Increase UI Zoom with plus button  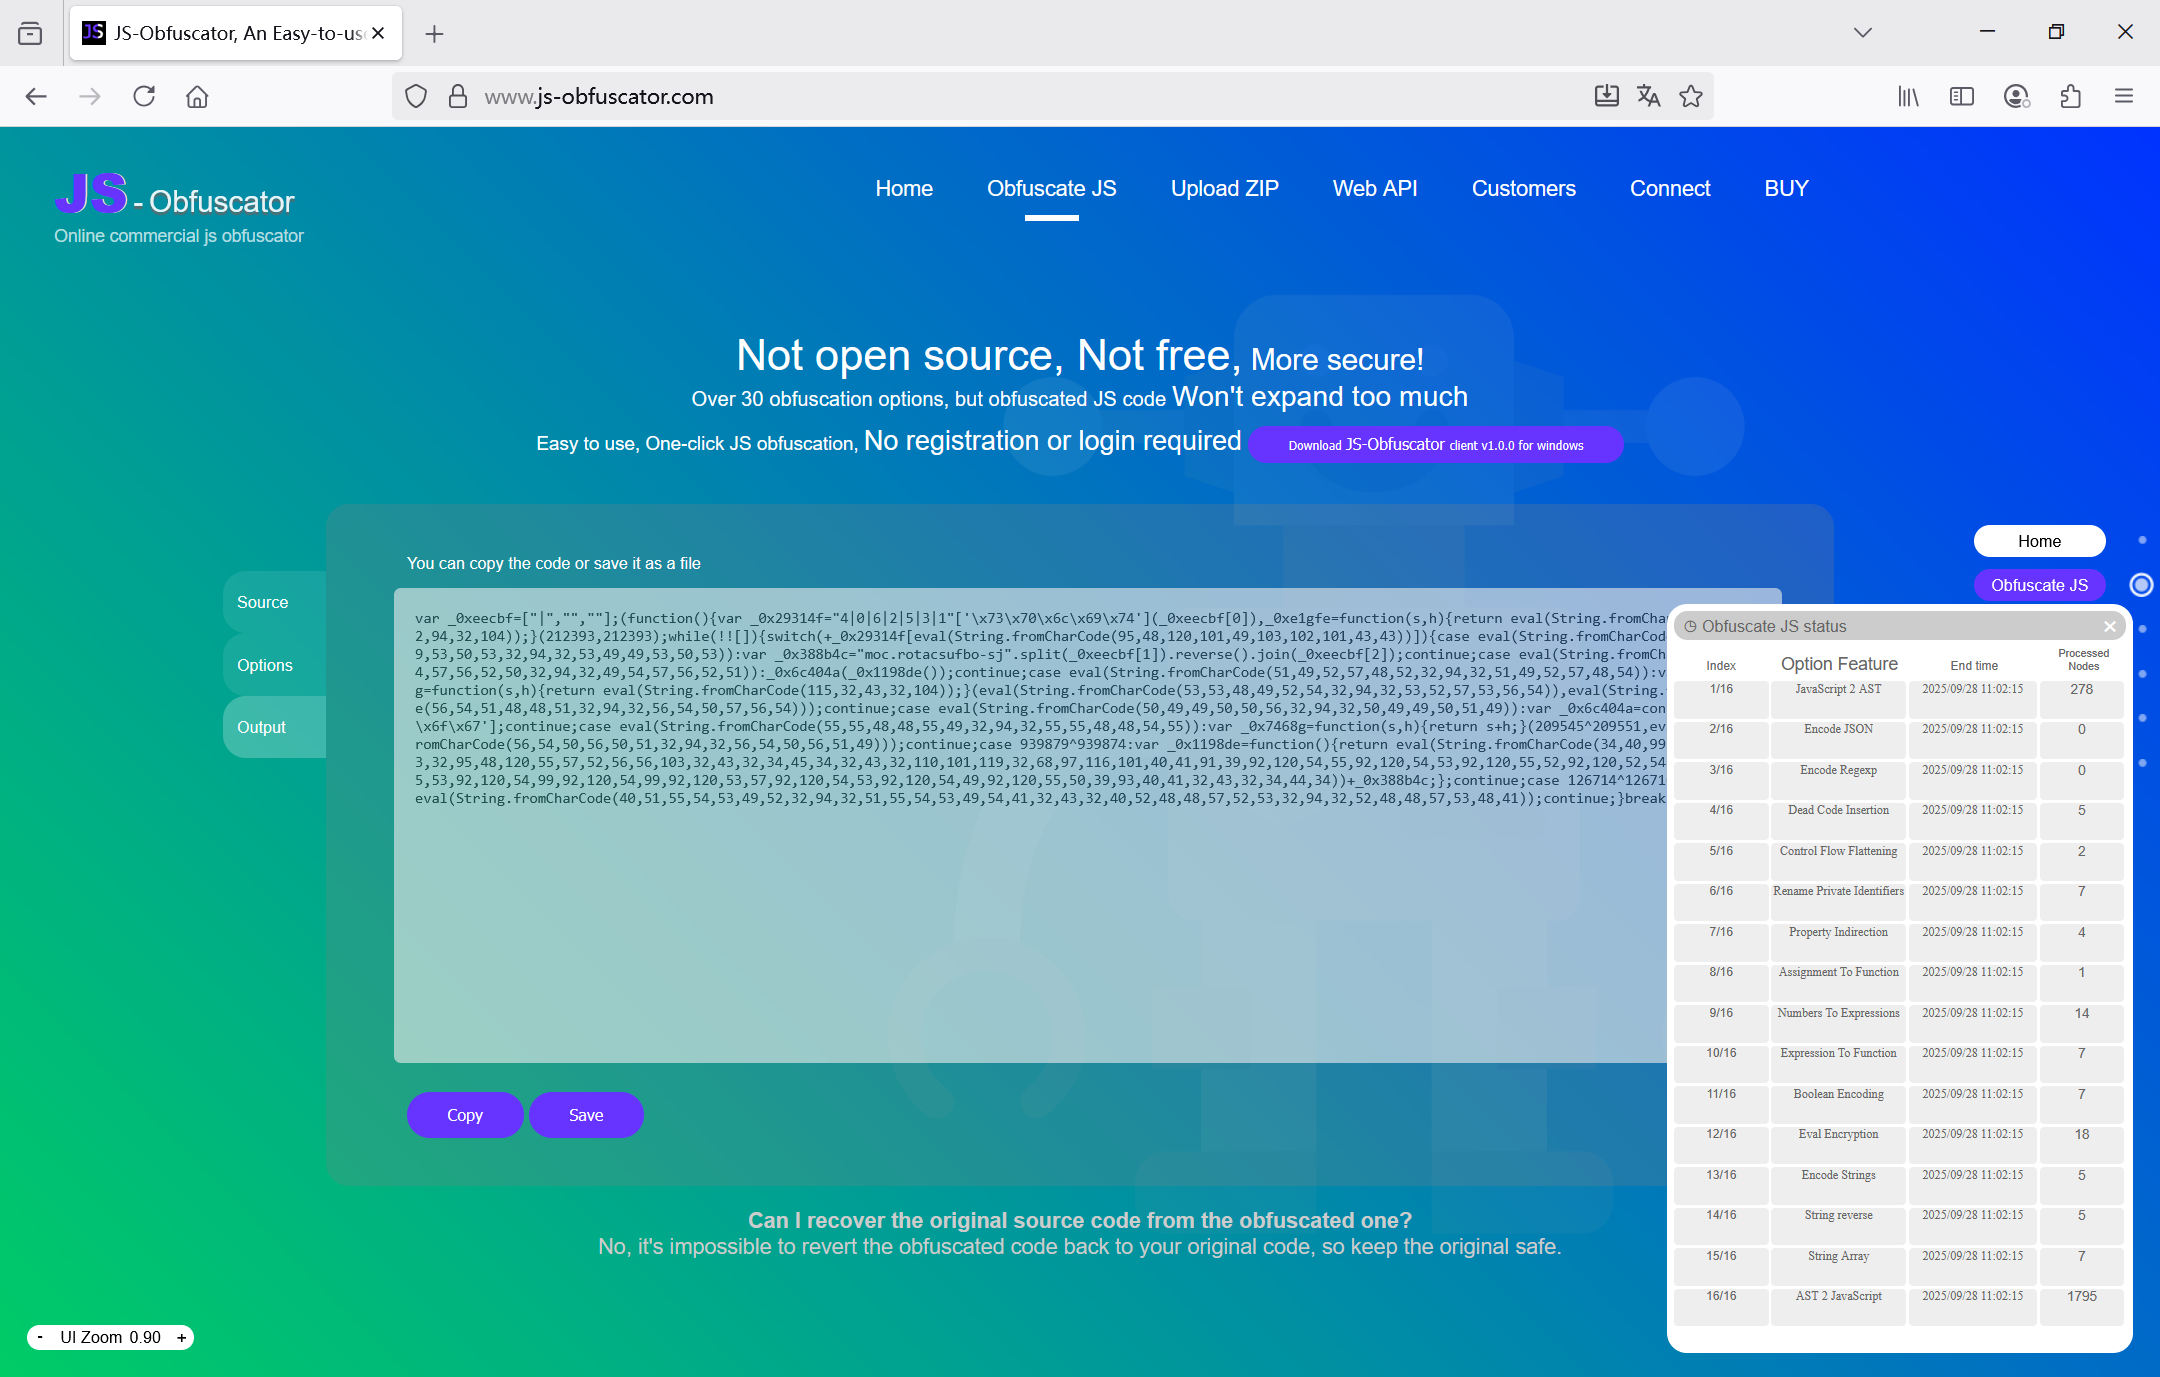click(181, 1338)
